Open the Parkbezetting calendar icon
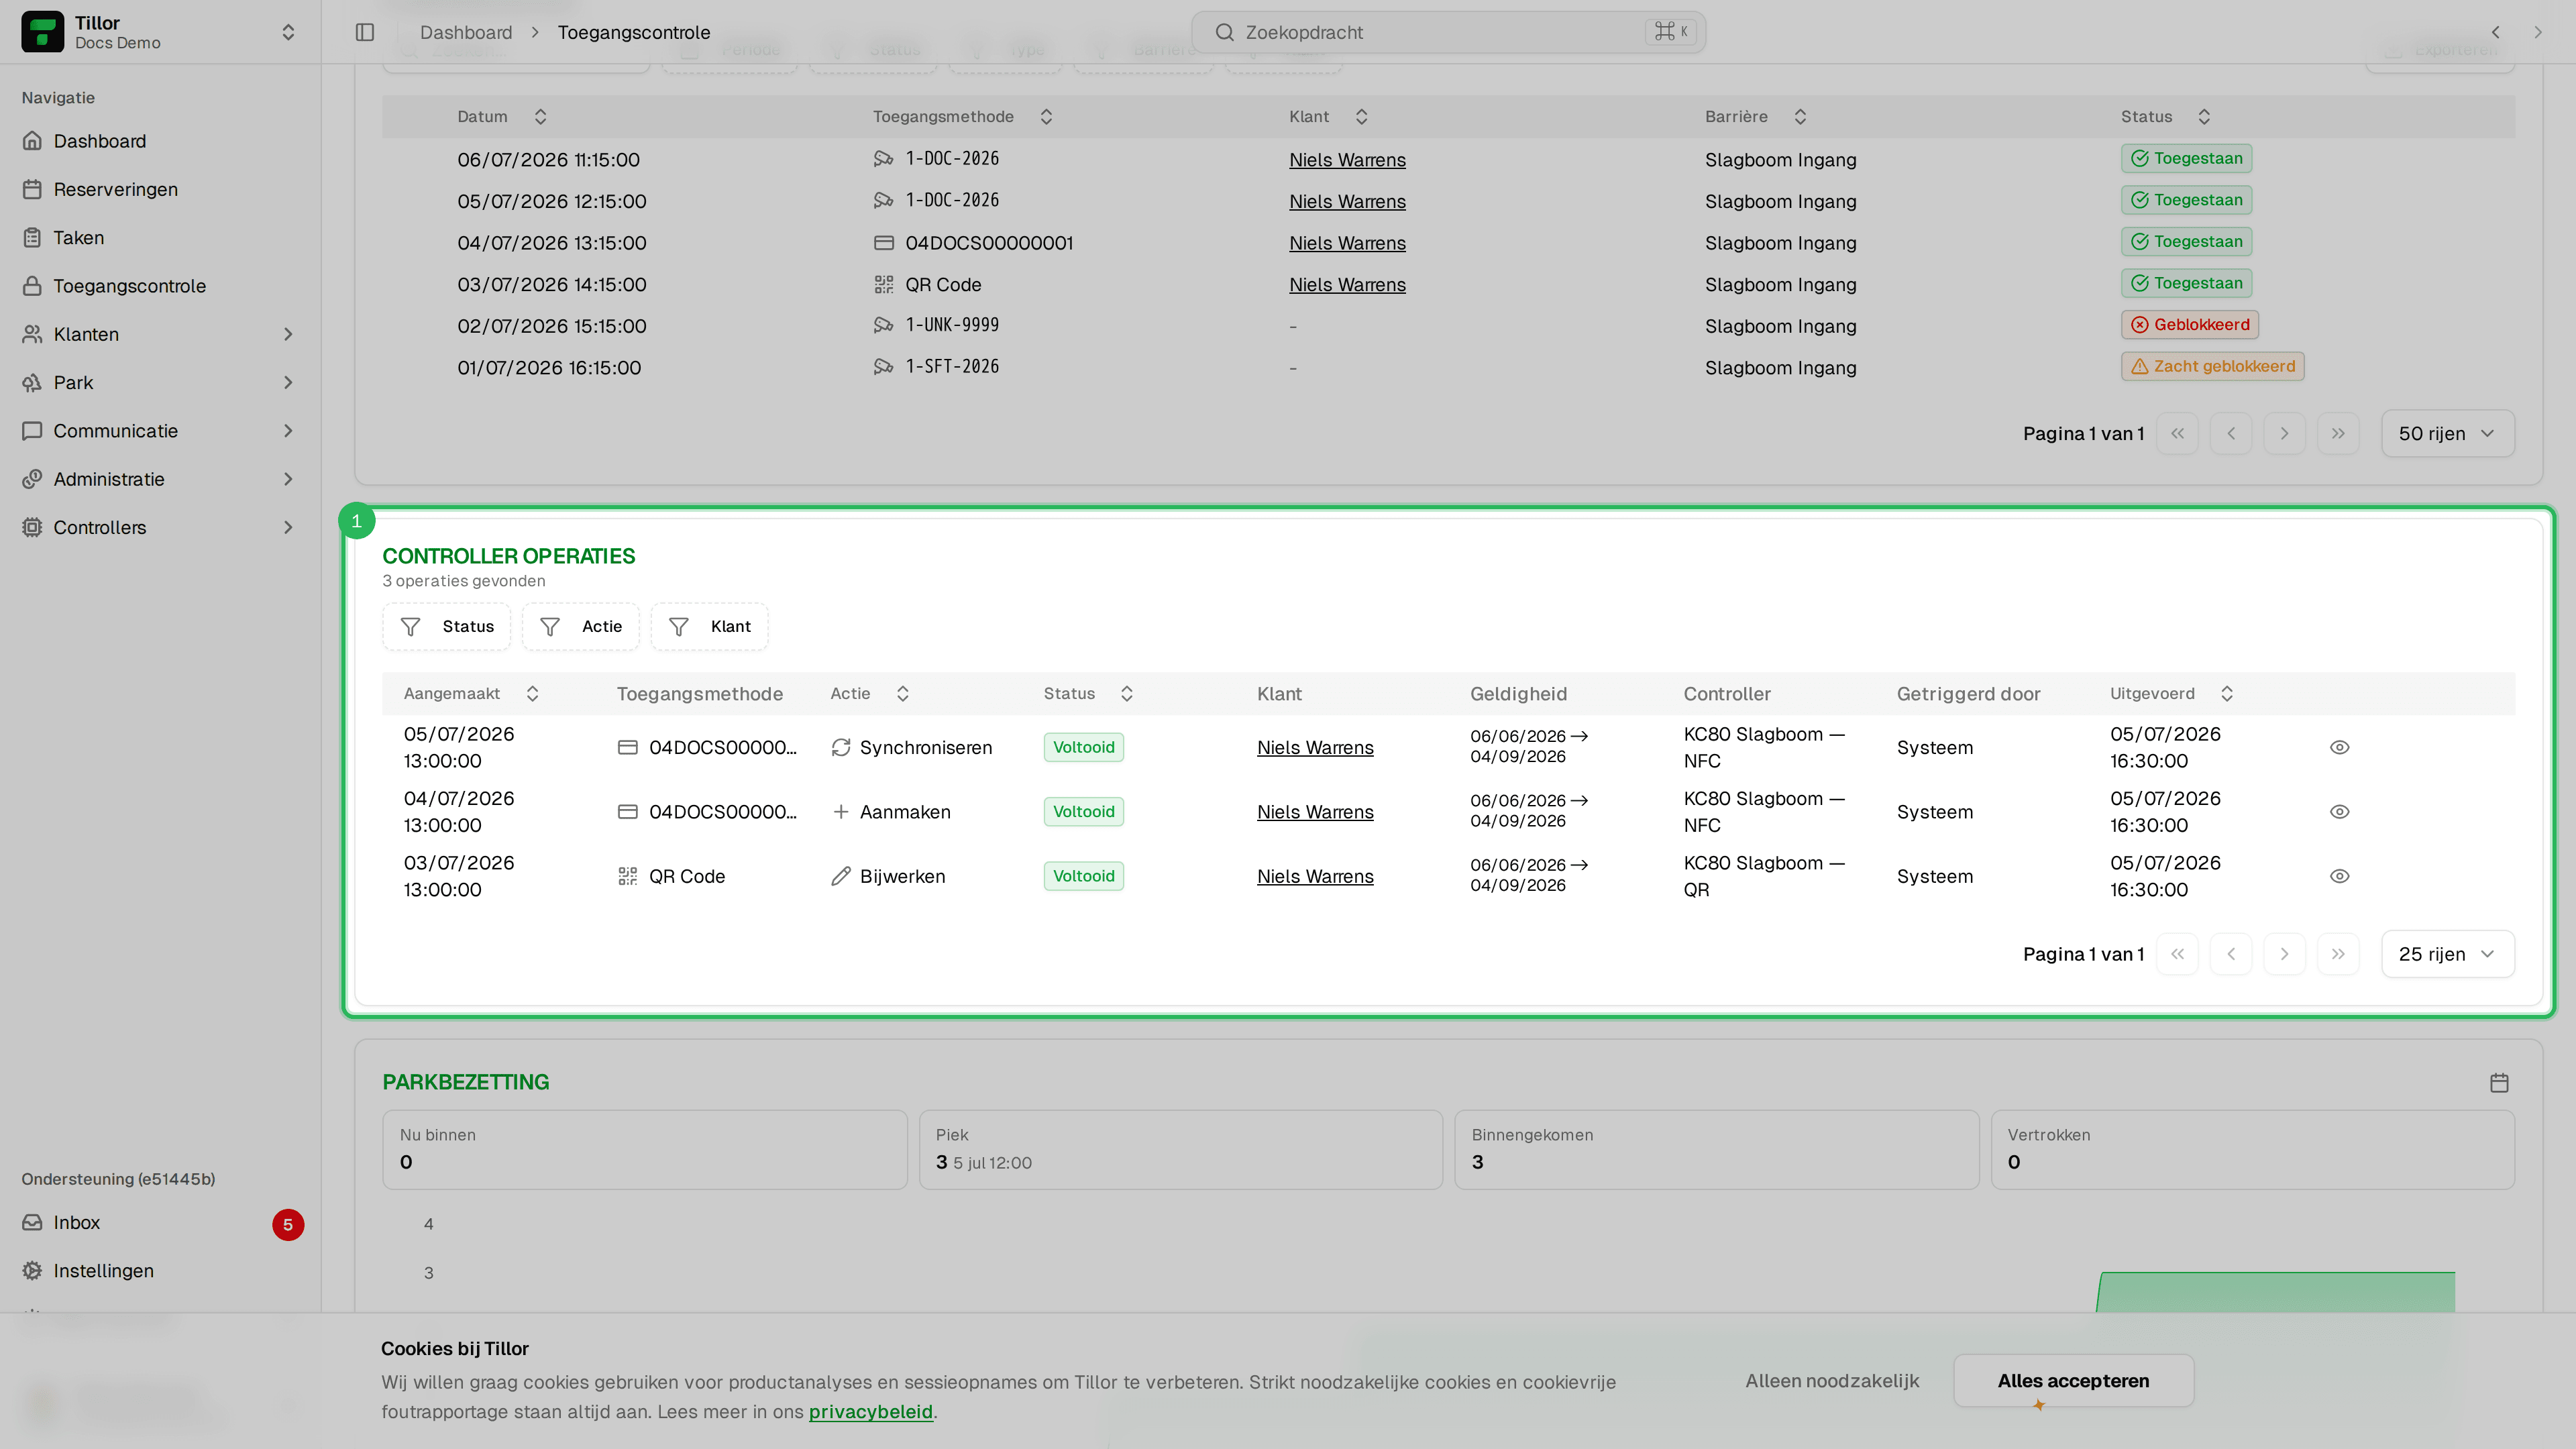2576x1449 pixels. (x=2499, y=1083)
